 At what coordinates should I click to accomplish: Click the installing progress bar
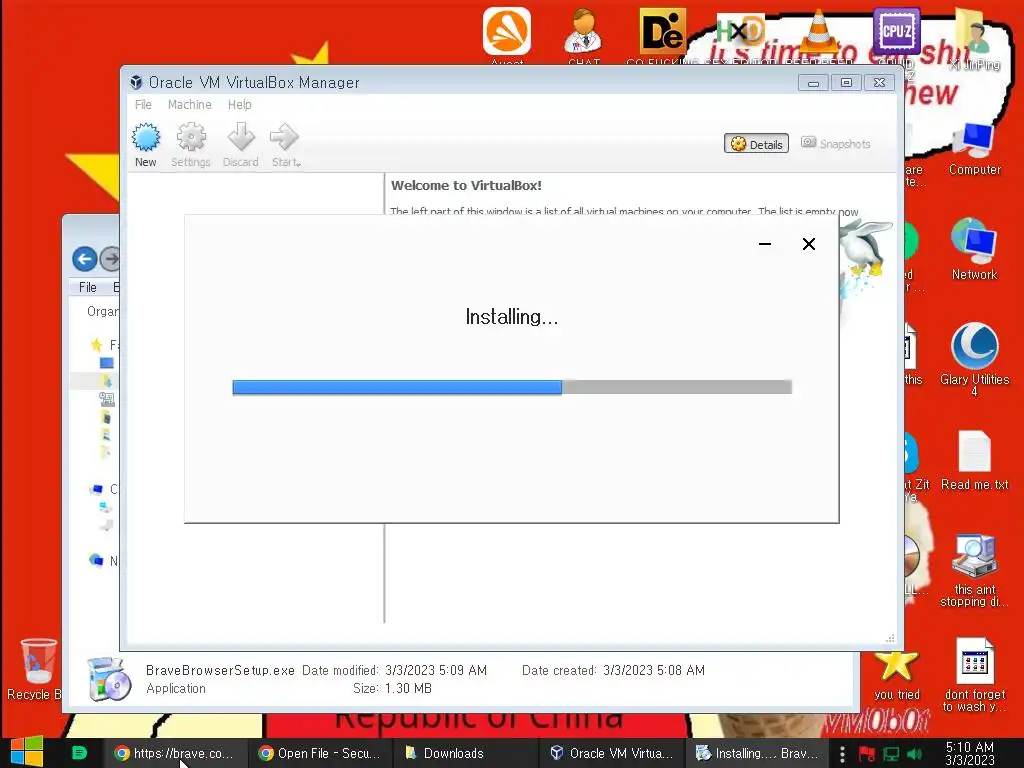pos(512,387)
